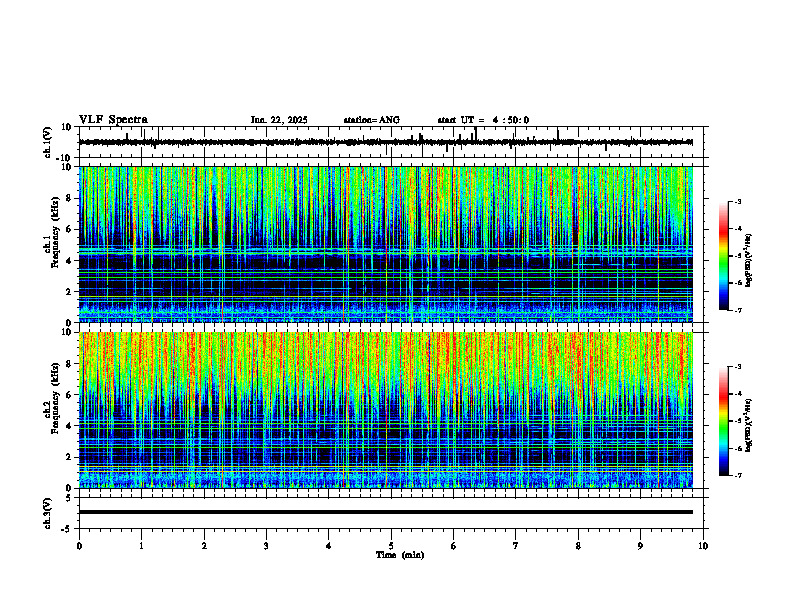792x612 pixels.
Task: Click the log(PSD) label beside ch.2 colorbar
Action: click(749, 425)
